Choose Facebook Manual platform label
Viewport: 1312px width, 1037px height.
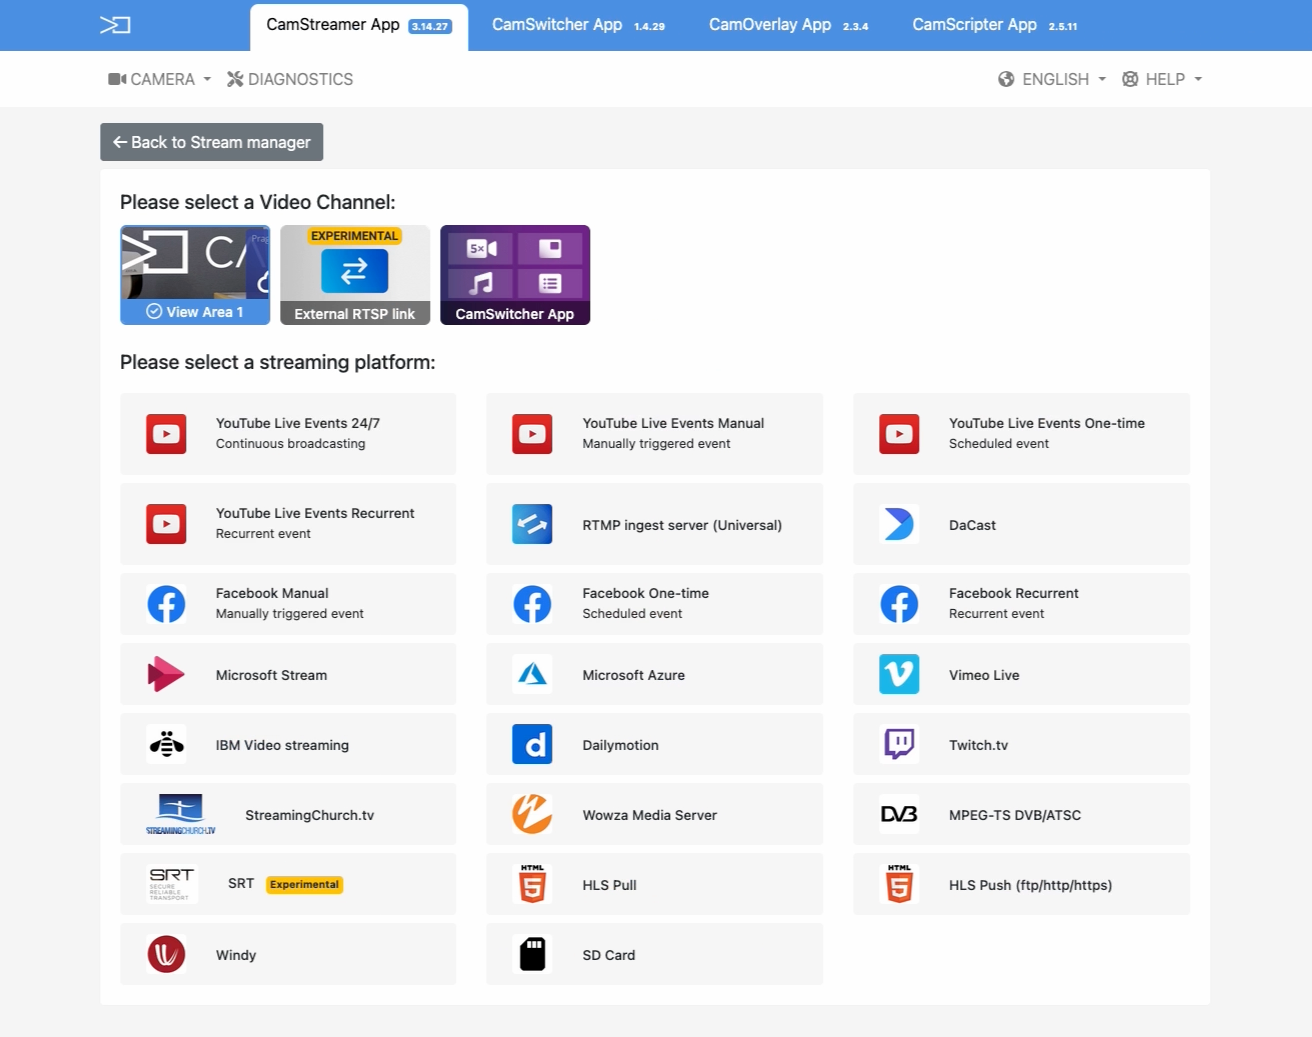point(272,593)
